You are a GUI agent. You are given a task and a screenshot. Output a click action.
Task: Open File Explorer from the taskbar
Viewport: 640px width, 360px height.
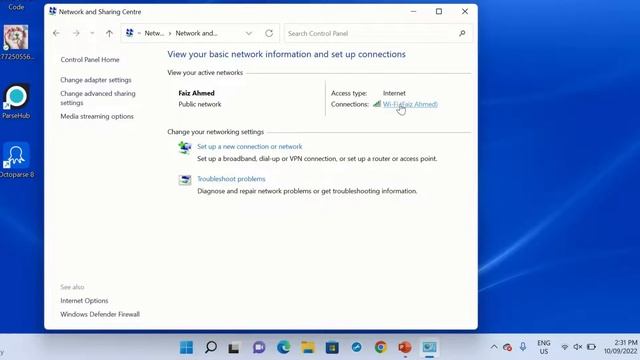pos(308,347)
